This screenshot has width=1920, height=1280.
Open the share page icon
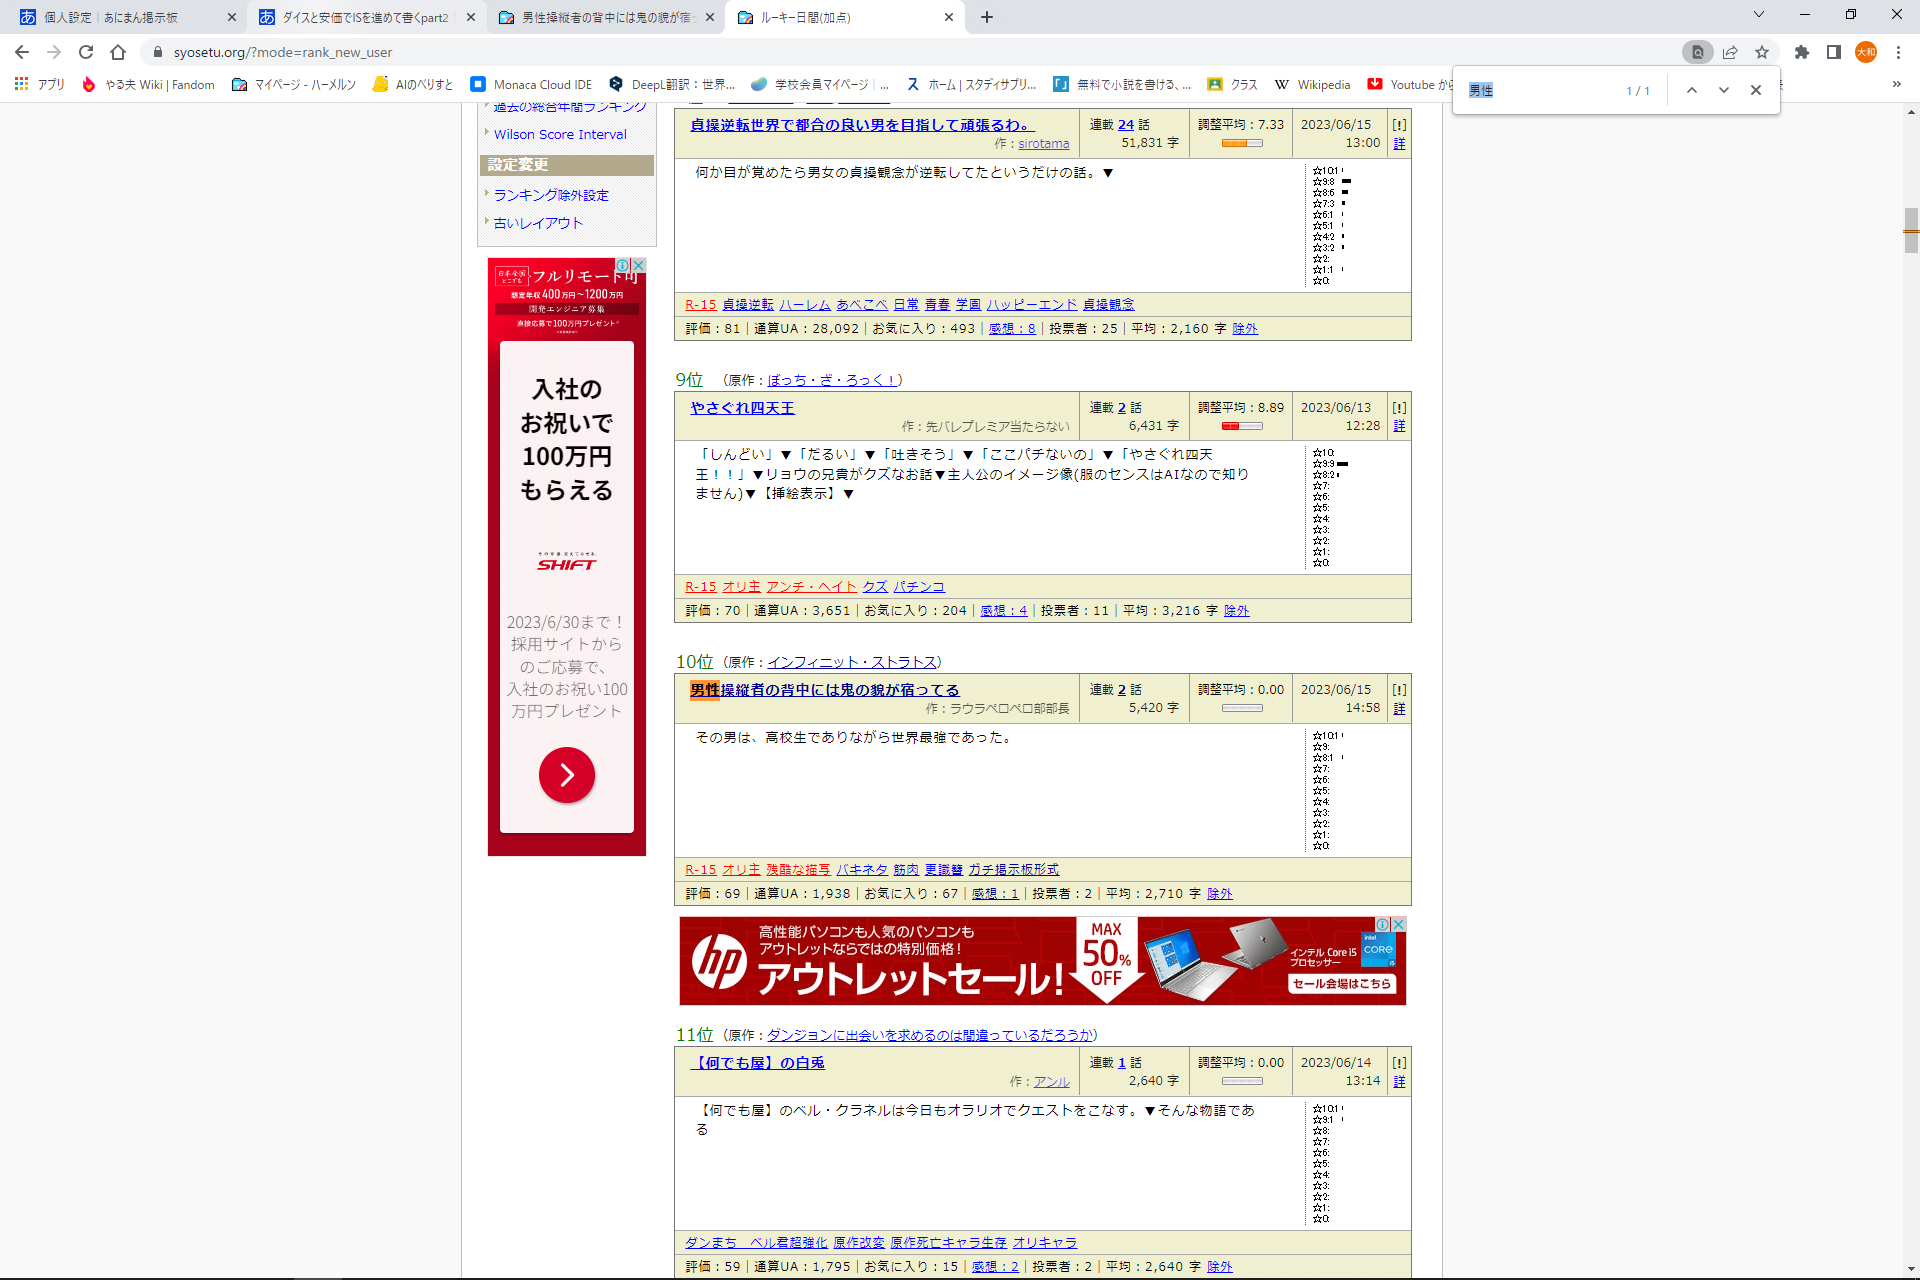[x=1730, y=52]
